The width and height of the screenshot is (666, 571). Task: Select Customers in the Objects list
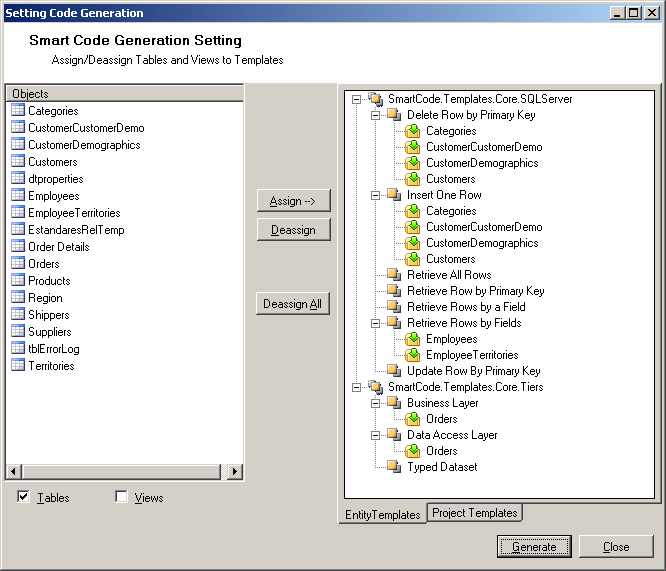(x=53, y=162)
